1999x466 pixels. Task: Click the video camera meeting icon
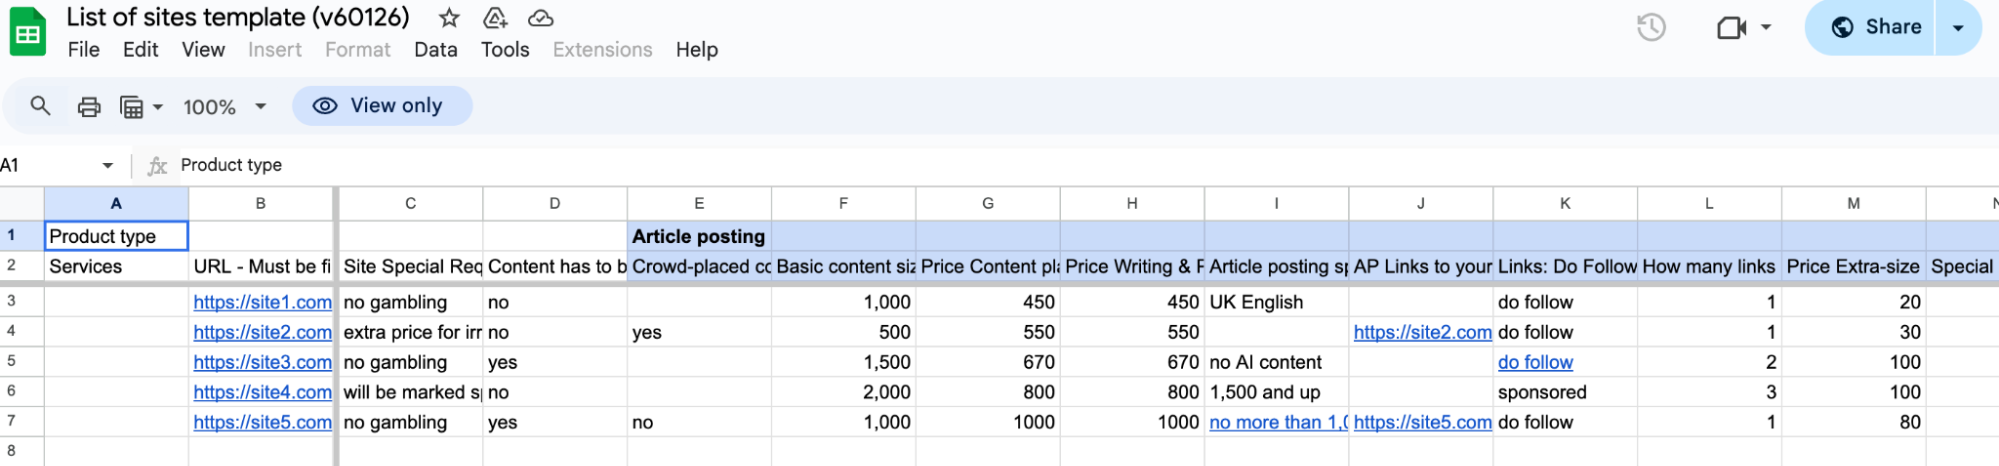click(1730, 27)
